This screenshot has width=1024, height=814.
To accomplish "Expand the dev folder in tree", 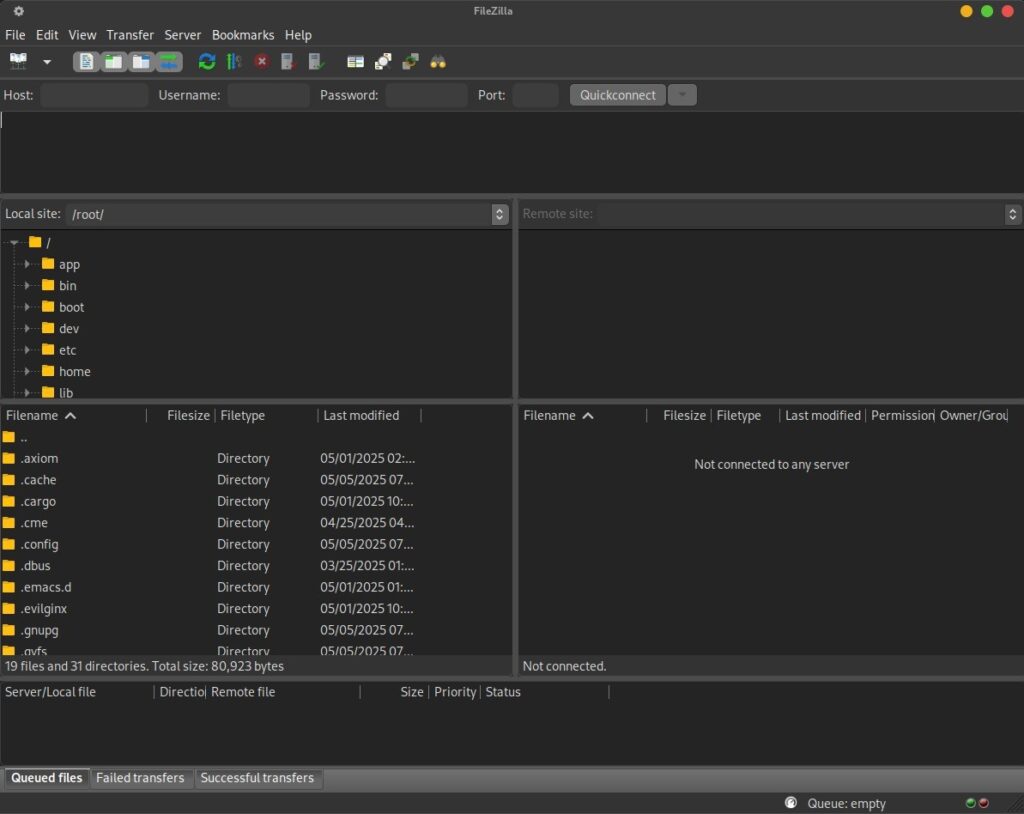I will pyautogui.click(x=27, y=329).
